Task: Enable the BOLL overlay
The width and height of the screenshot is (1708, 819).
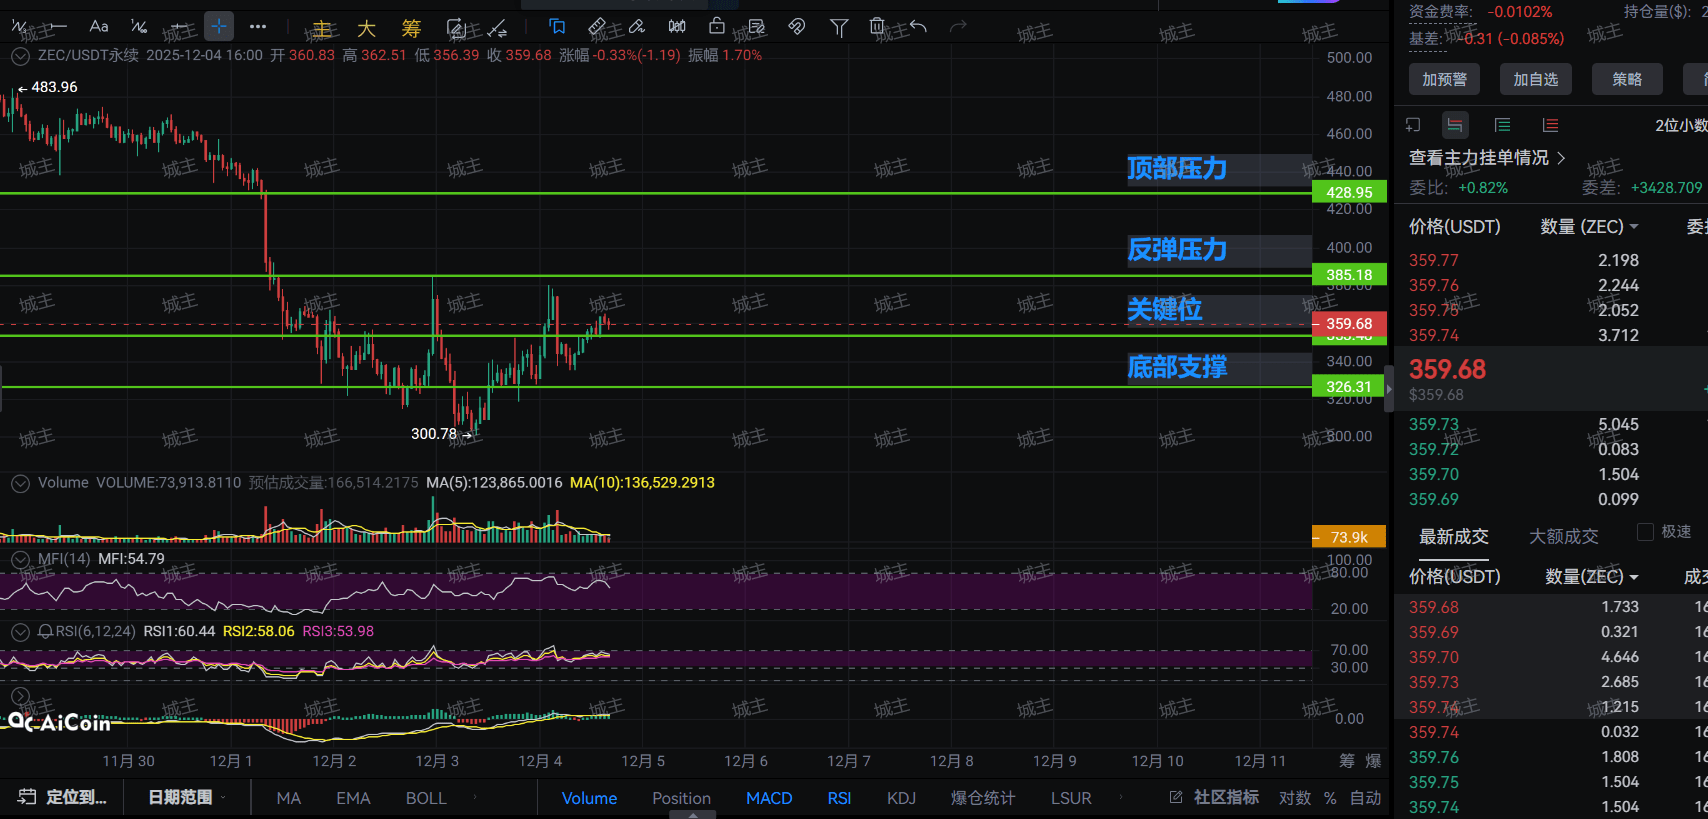Action: coord(426,798)
